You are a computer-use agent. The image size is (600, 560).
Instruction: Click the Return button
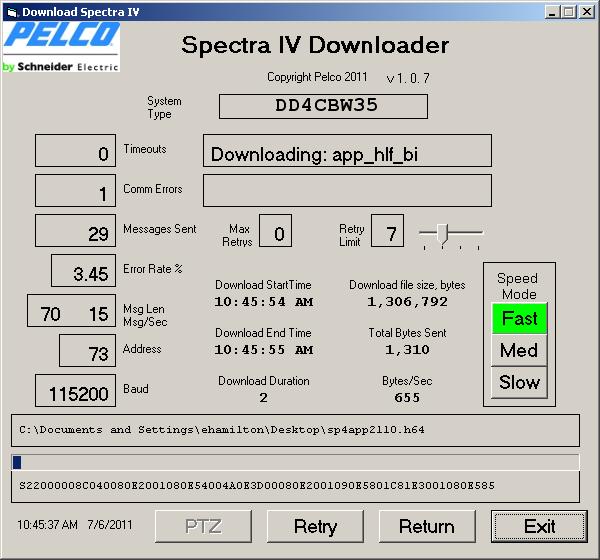click(427, 526)
